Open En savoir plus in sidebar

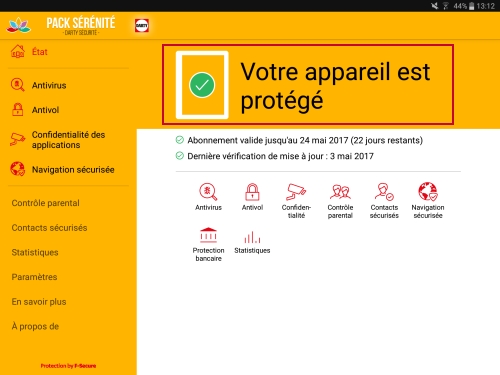39,302
